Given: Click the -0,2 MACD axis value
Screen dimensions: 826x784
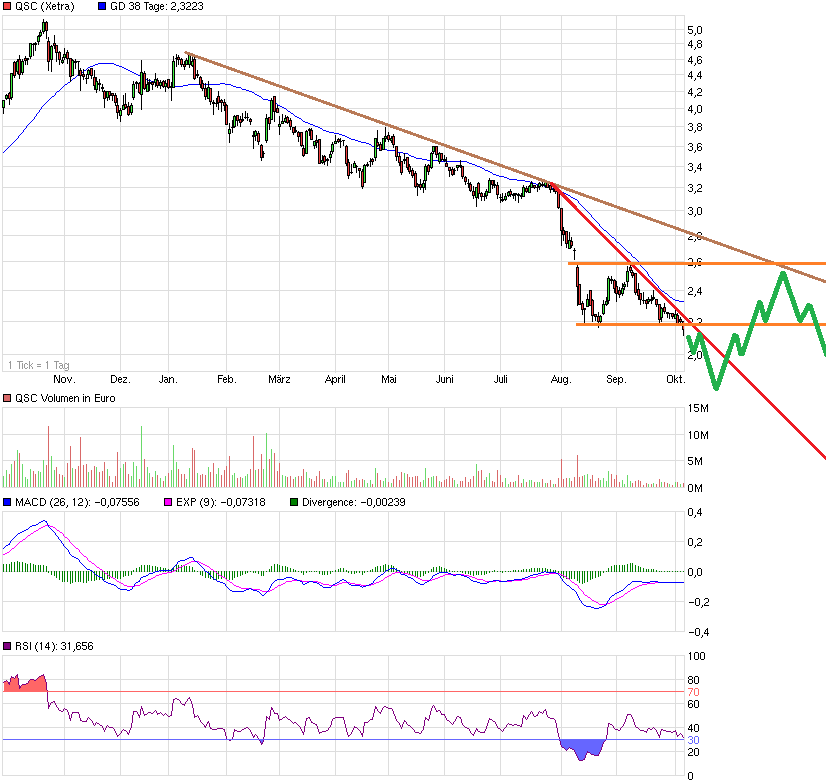Looking at the screenshot, I should (x=698, y=602).
